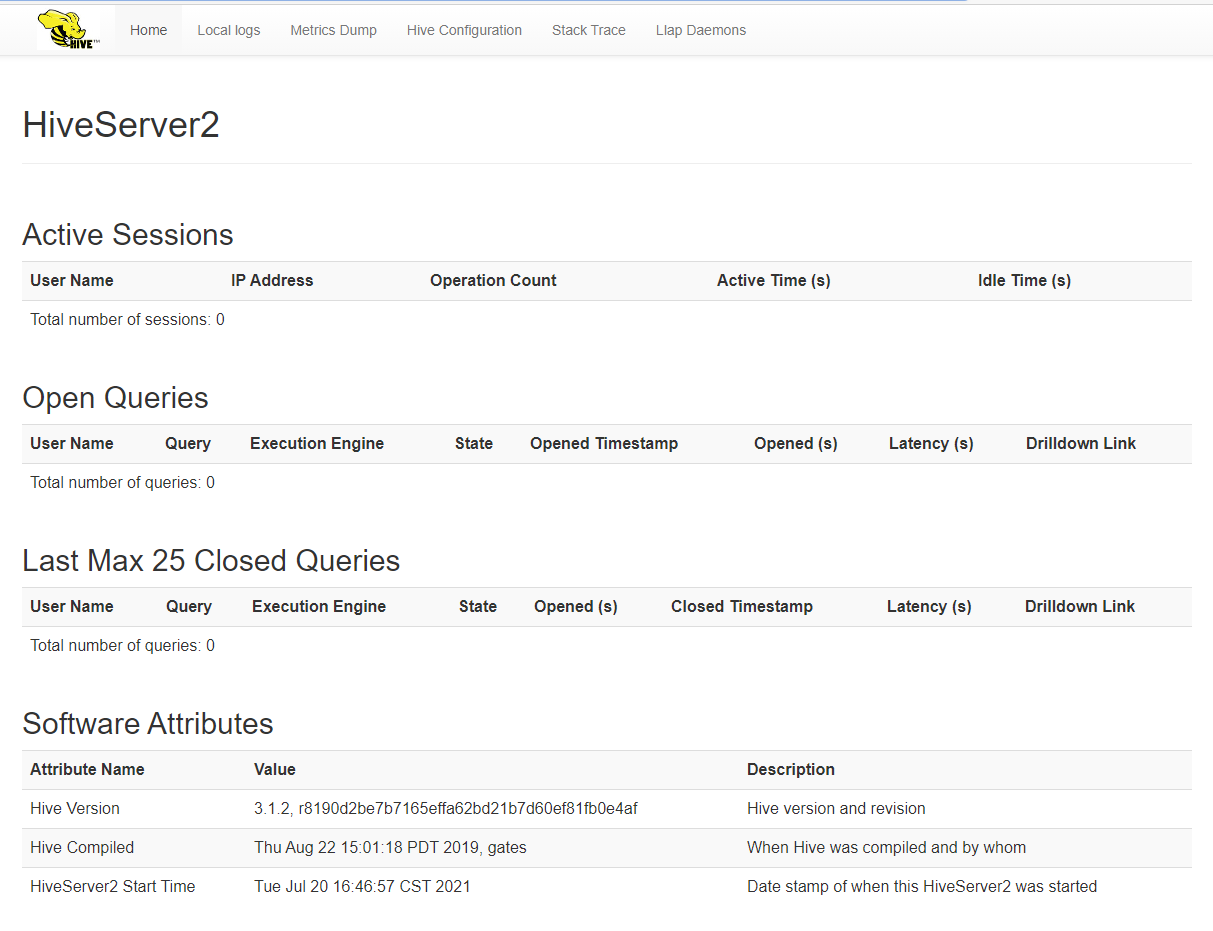Click the Hive Version revision value
Screen dimensions: 1213x931
coord(445,809)
